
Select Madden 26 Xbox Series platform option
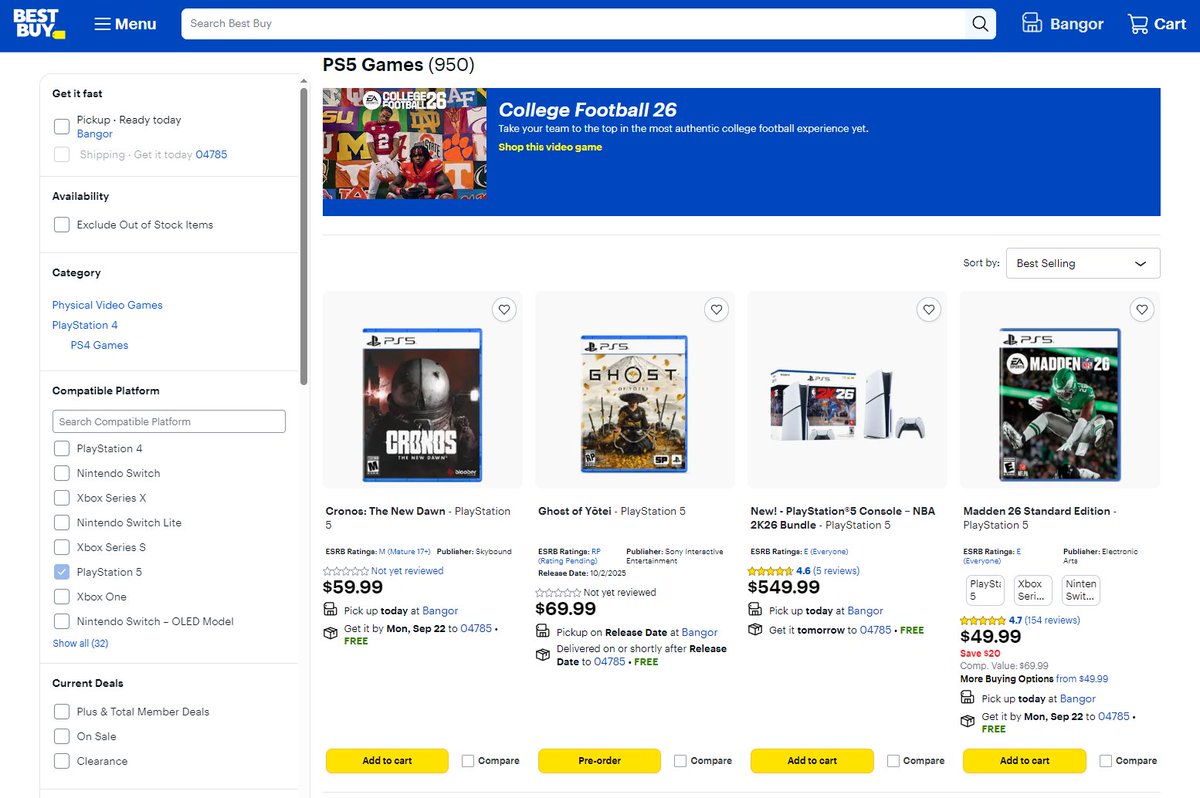[x=1033, y=590]
